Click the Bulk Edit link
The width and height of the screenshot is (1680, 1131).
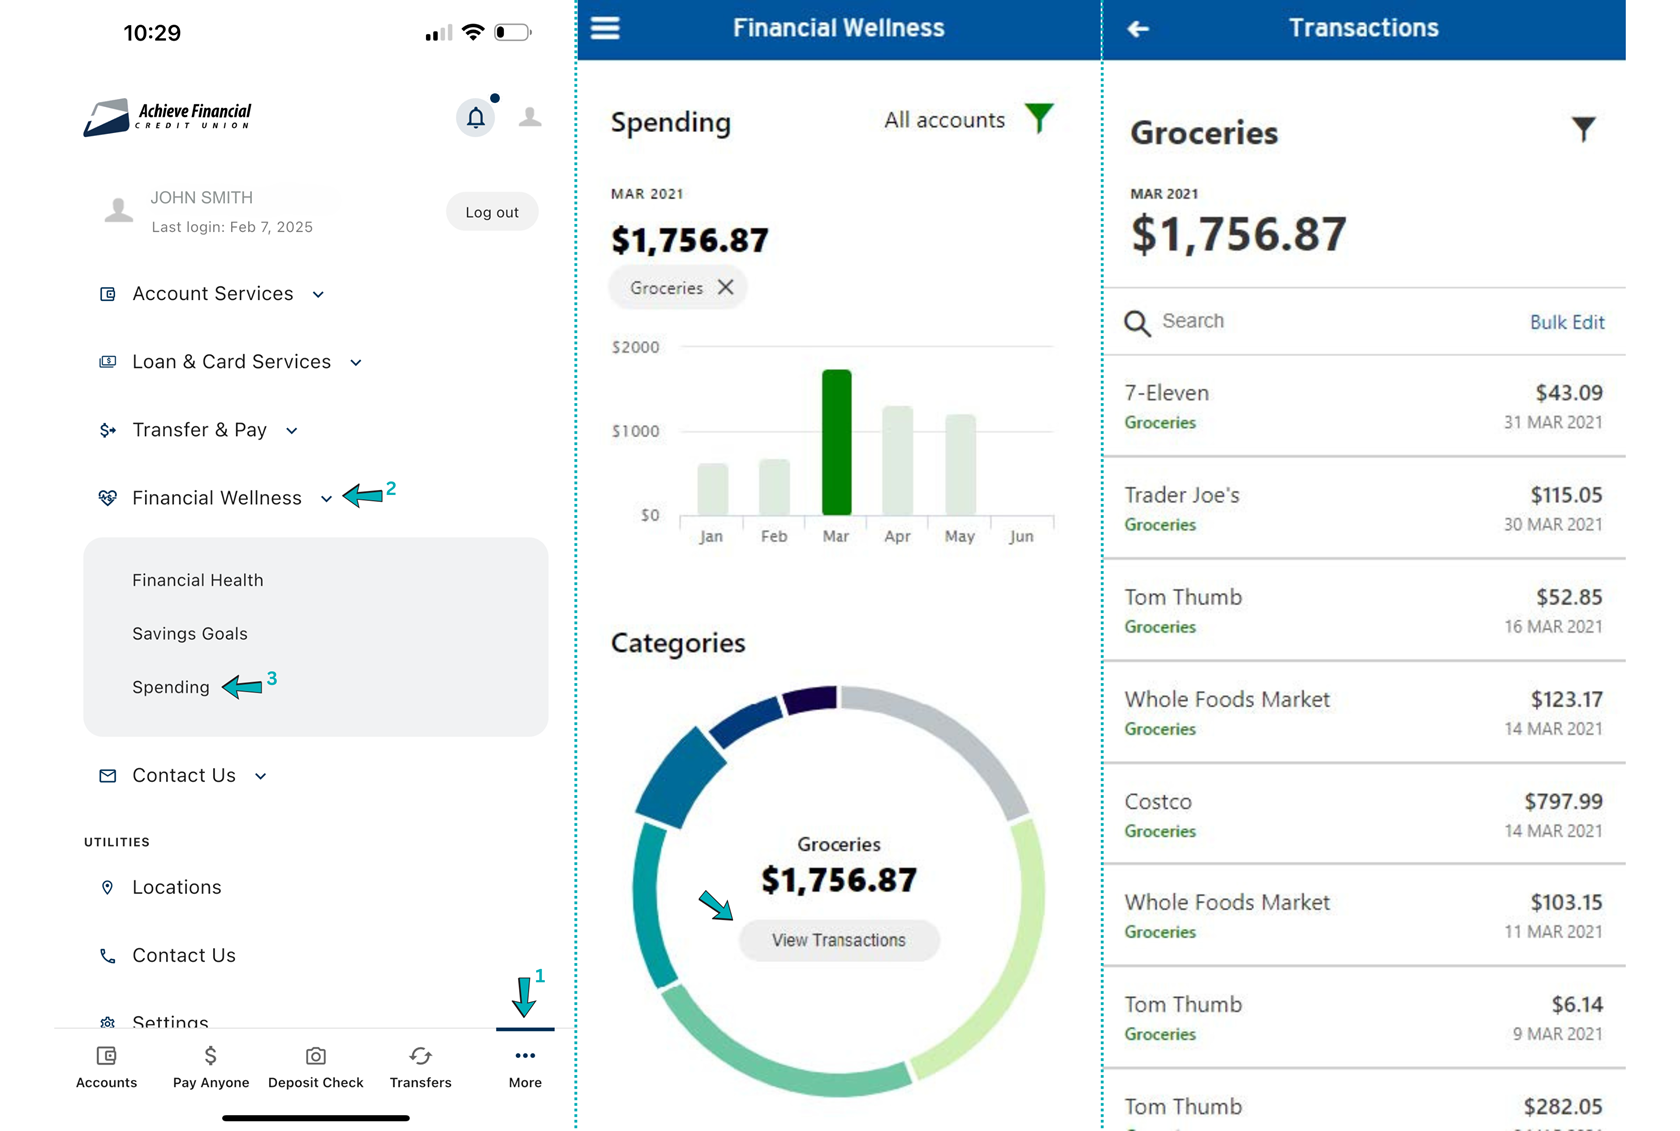click(x=1567, y=322)
